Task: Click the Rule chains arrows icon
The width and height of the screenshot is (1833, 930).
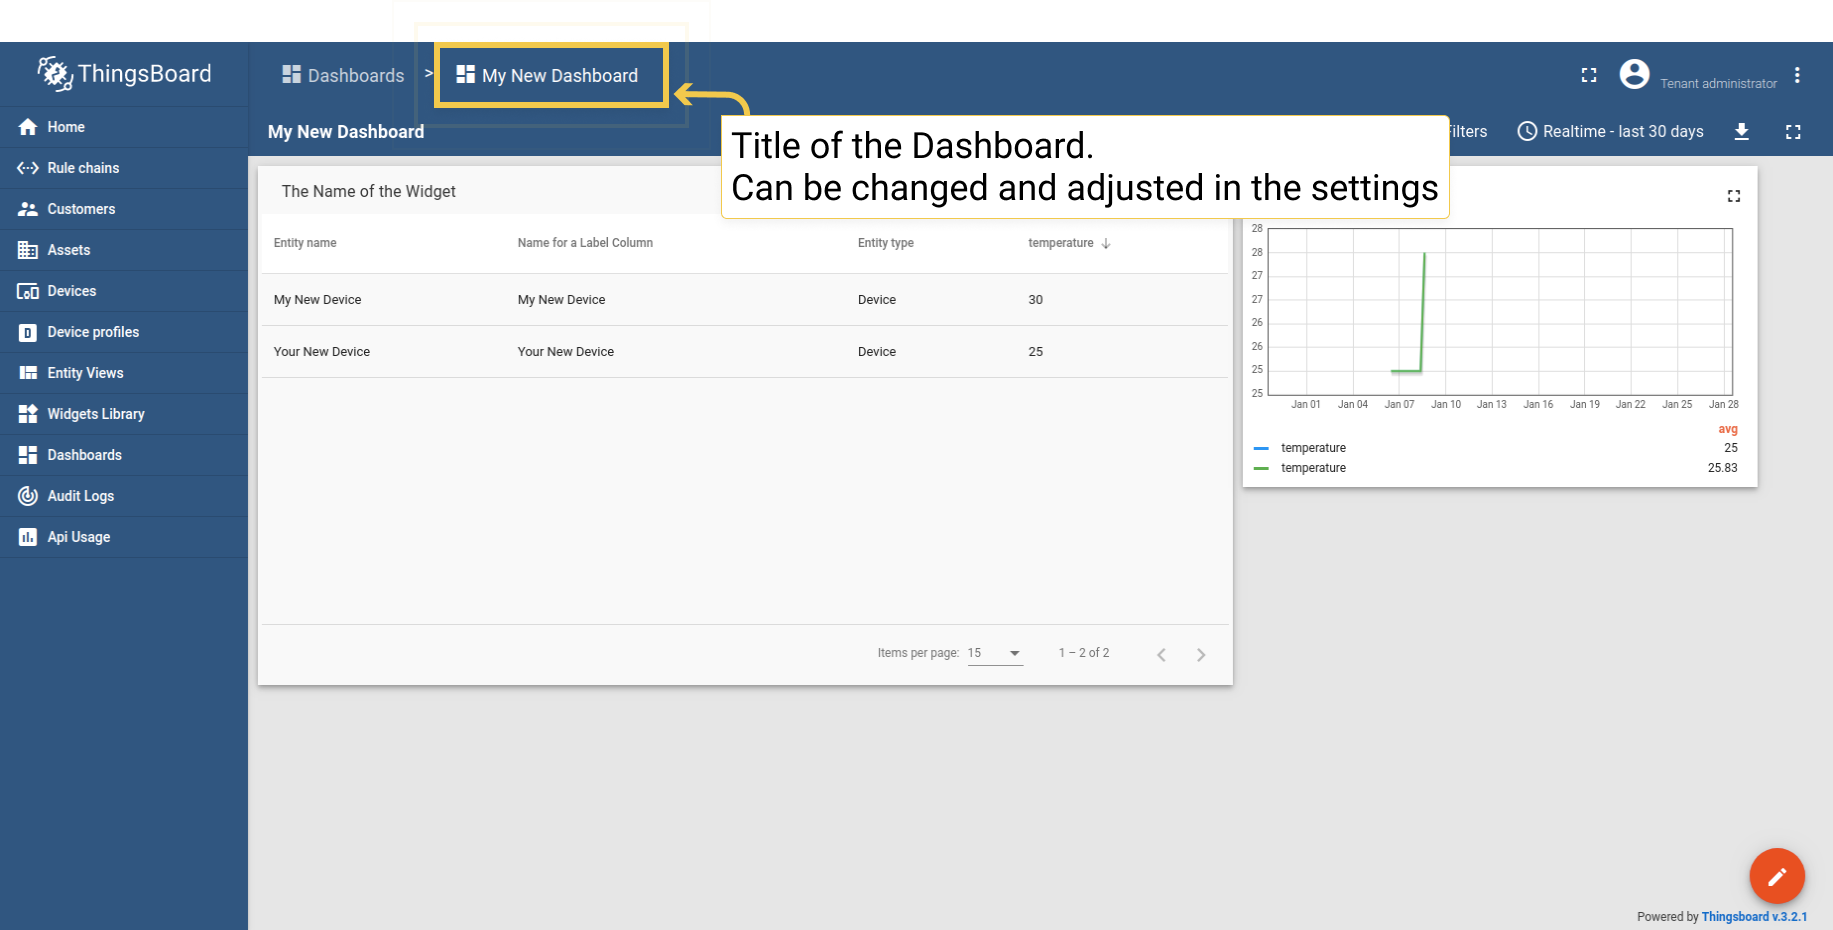Action: coord(28,168)
